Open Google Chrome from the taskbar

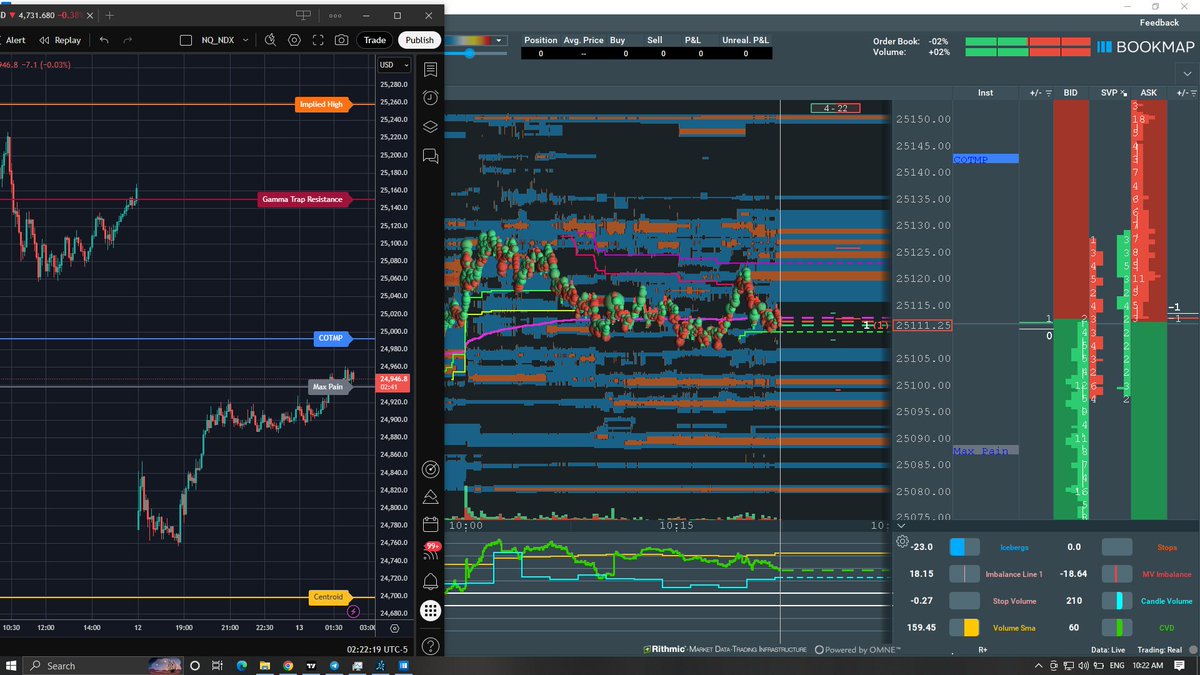288,665
